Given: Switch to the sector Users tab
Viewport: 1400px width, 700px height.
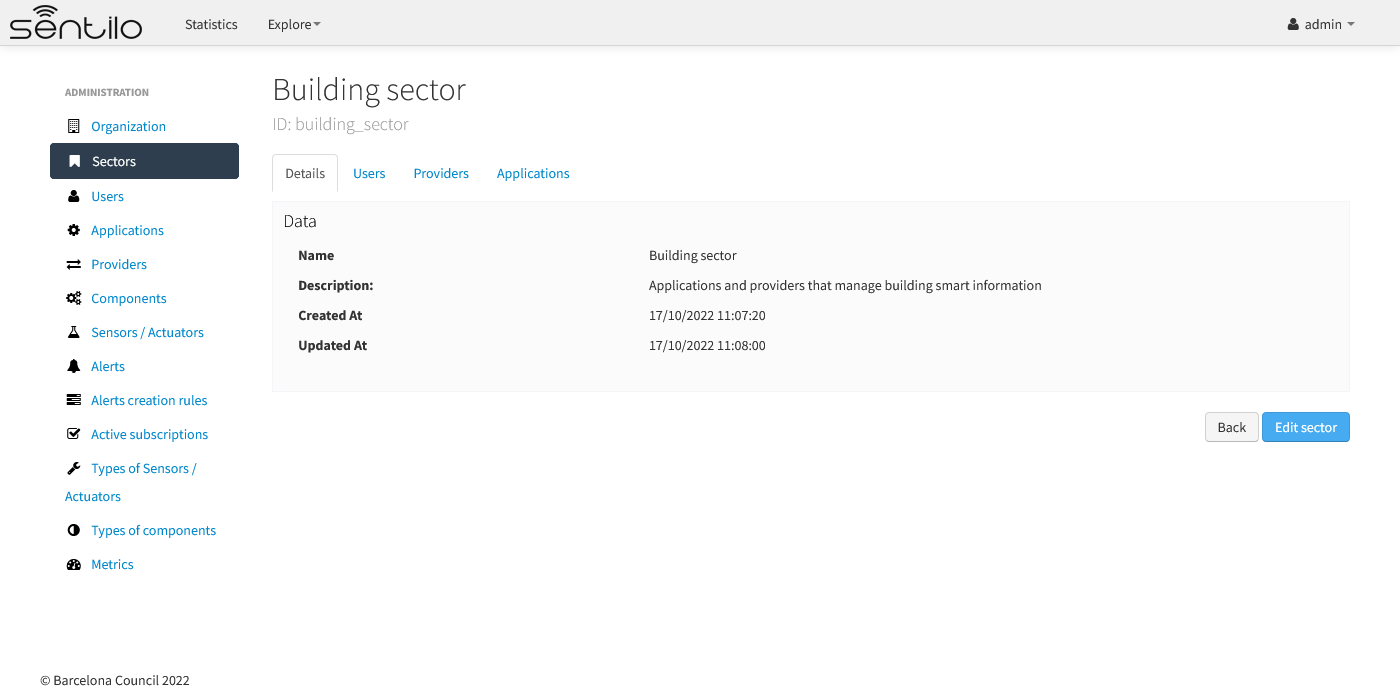Looking at the screenshot, I should pyautogui.click(x=369, y=173).
